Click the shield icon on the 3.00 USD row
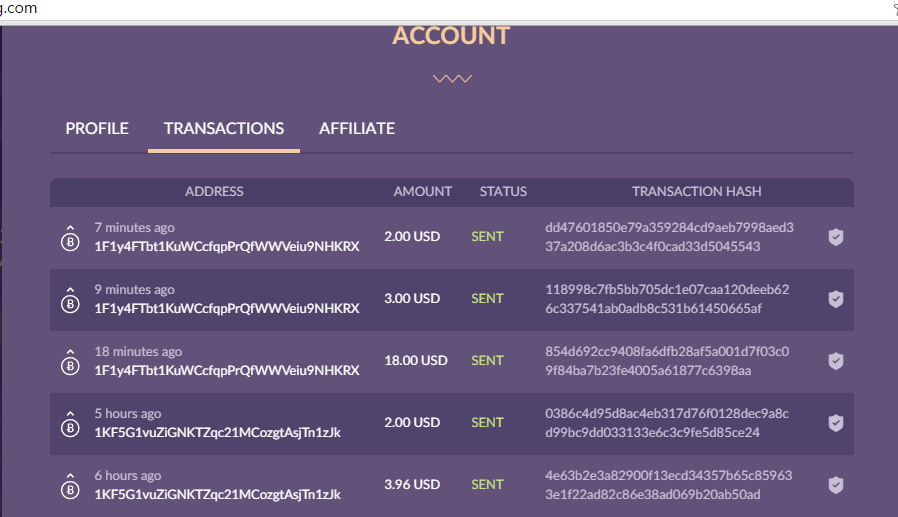Viewport: 898px width, 517px height. 836,299
